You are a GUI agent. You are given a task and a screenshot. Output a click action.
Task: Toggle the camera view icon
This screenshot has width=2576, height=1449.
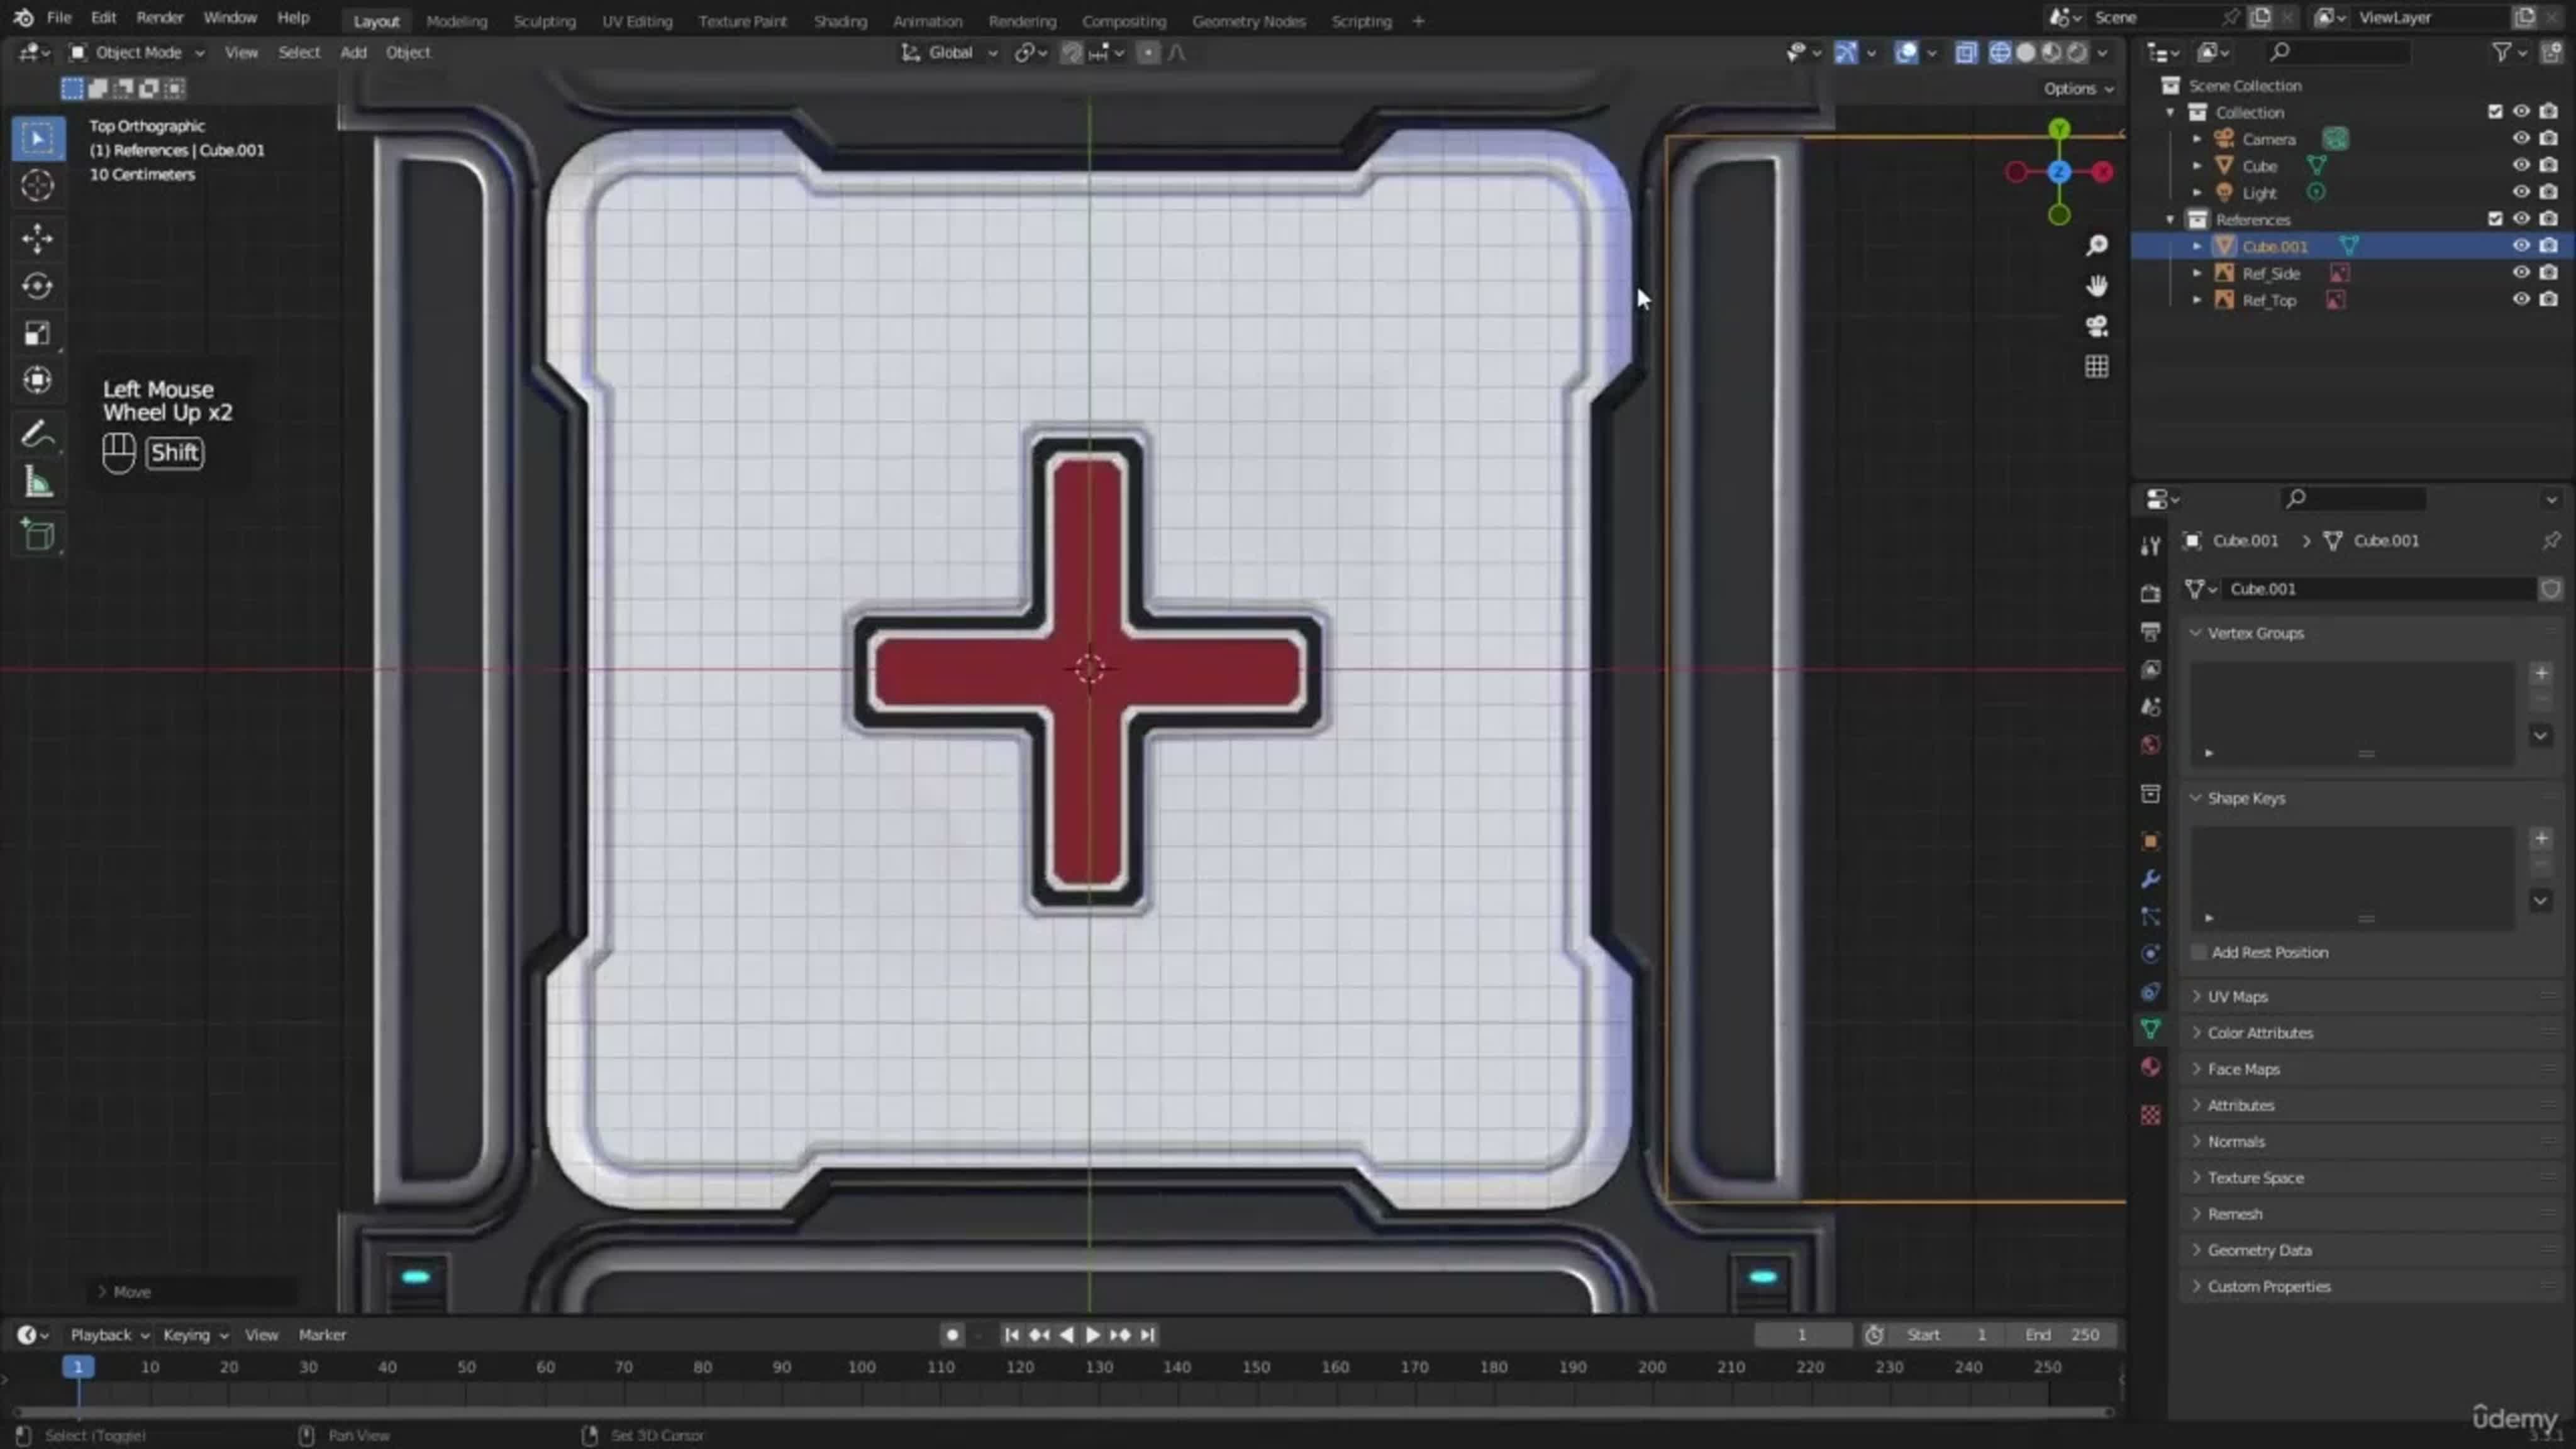coord(2097,326)
